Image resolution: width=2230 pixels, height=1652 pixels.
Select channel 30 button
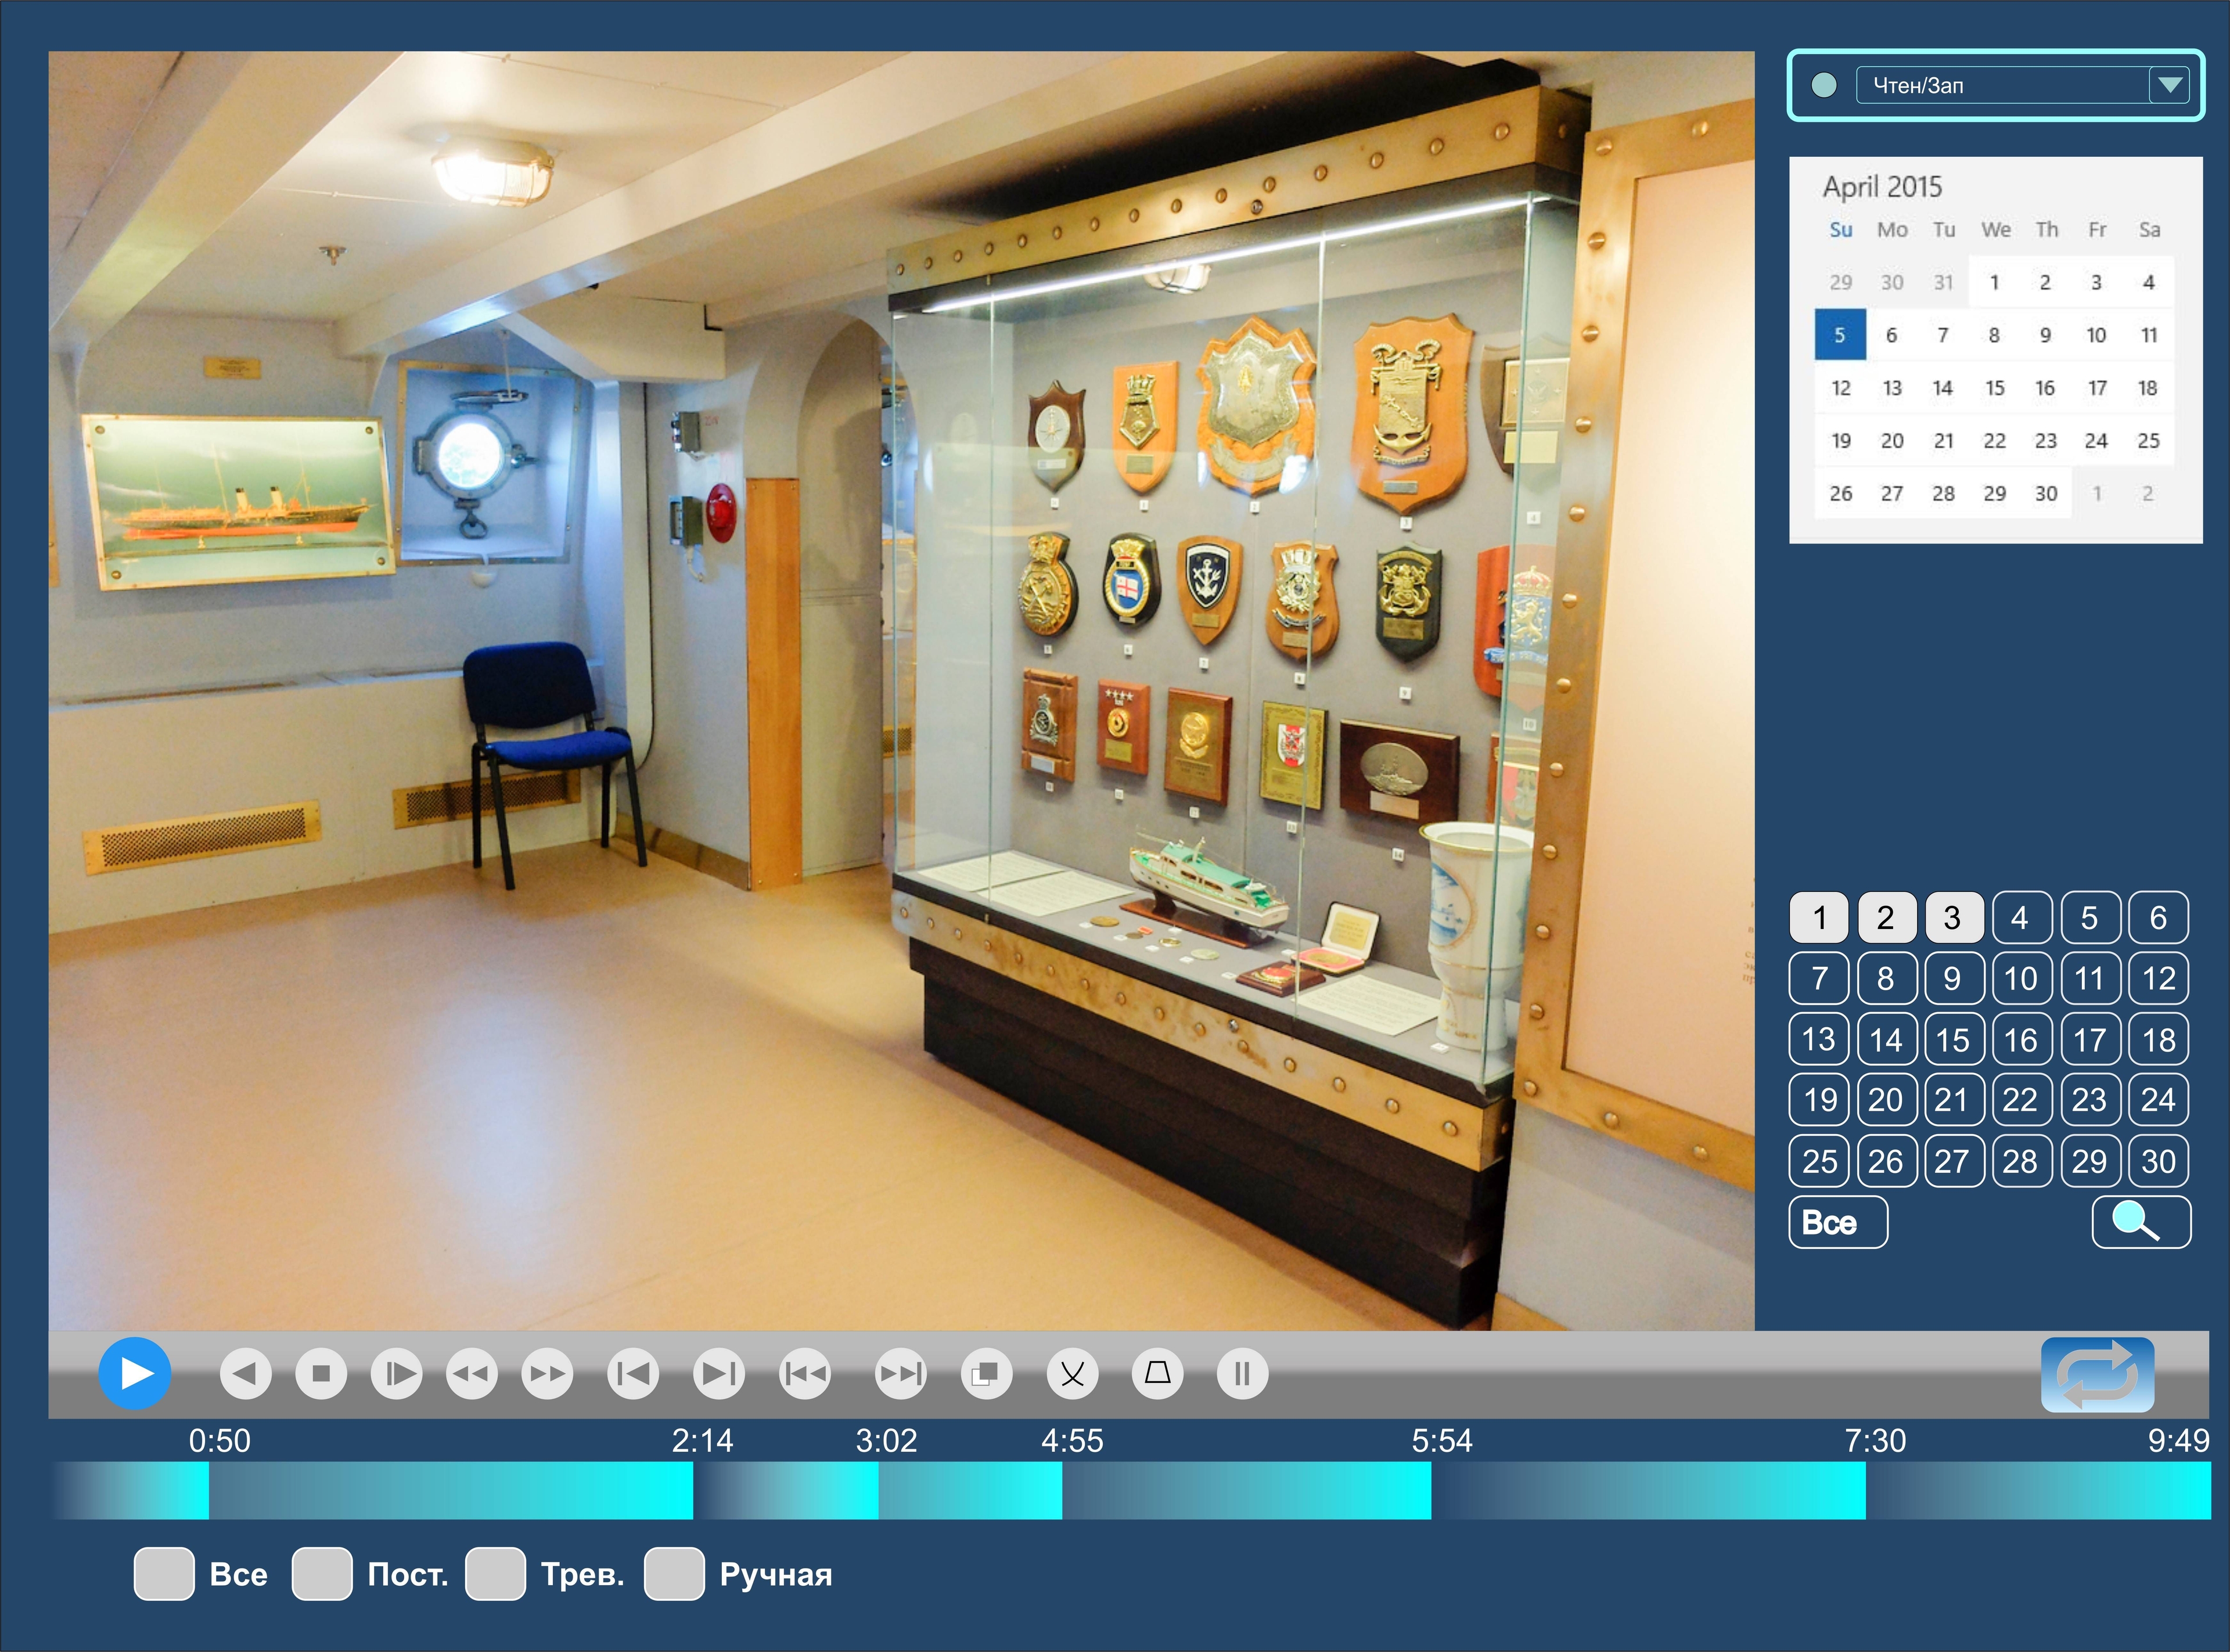point(2159,1161)
